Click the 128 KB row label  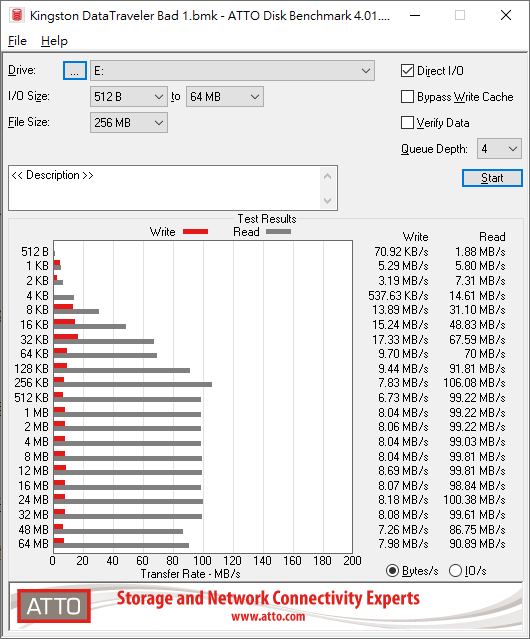pyautogui.click(x=31, y=368)
